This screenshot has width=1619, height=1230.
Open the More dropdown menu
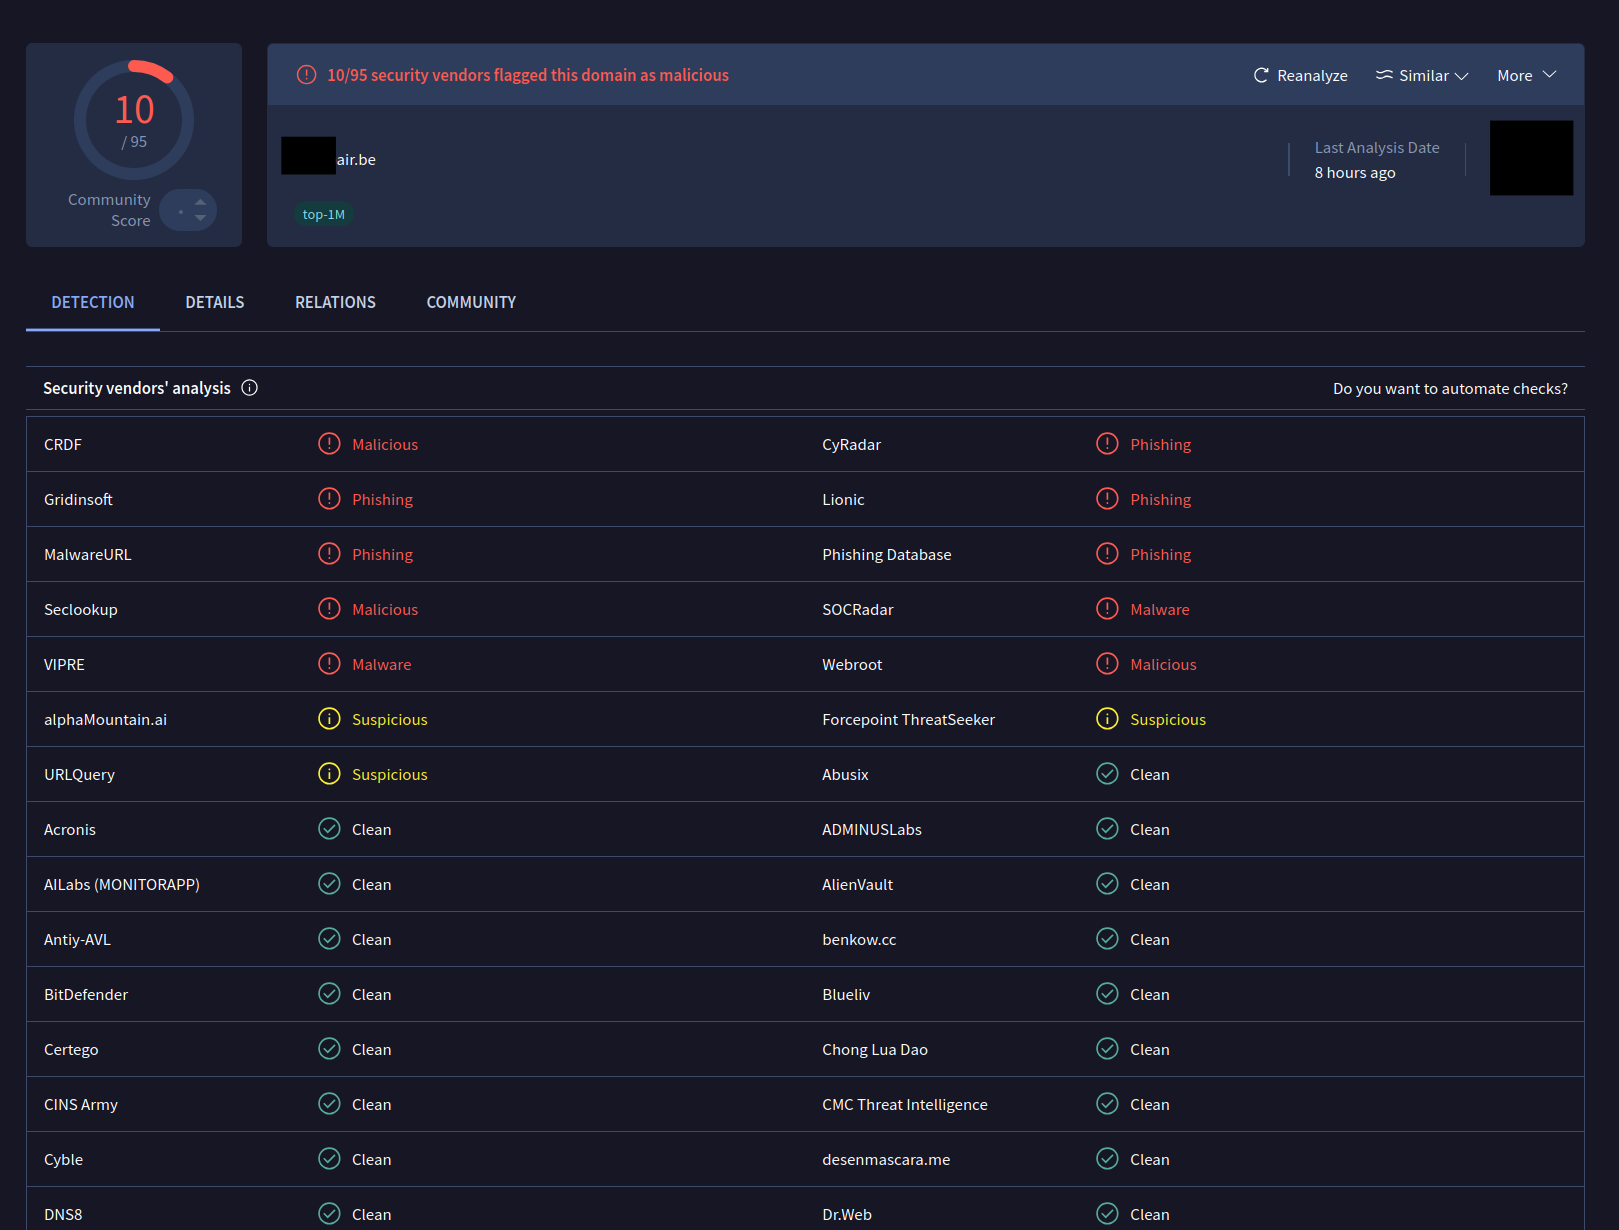coord(1526,76)
